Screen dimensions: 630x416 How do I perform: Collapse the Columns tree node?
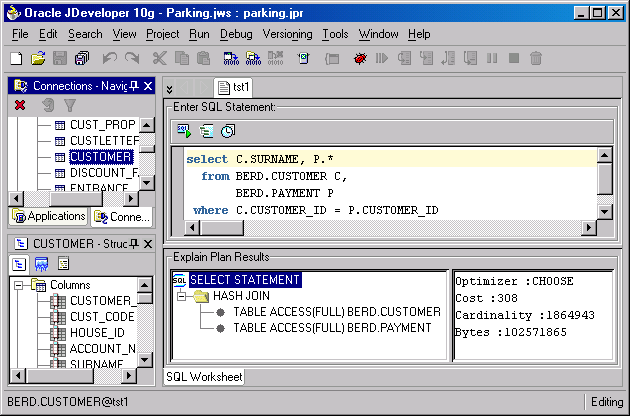click(x=18, y=285)
